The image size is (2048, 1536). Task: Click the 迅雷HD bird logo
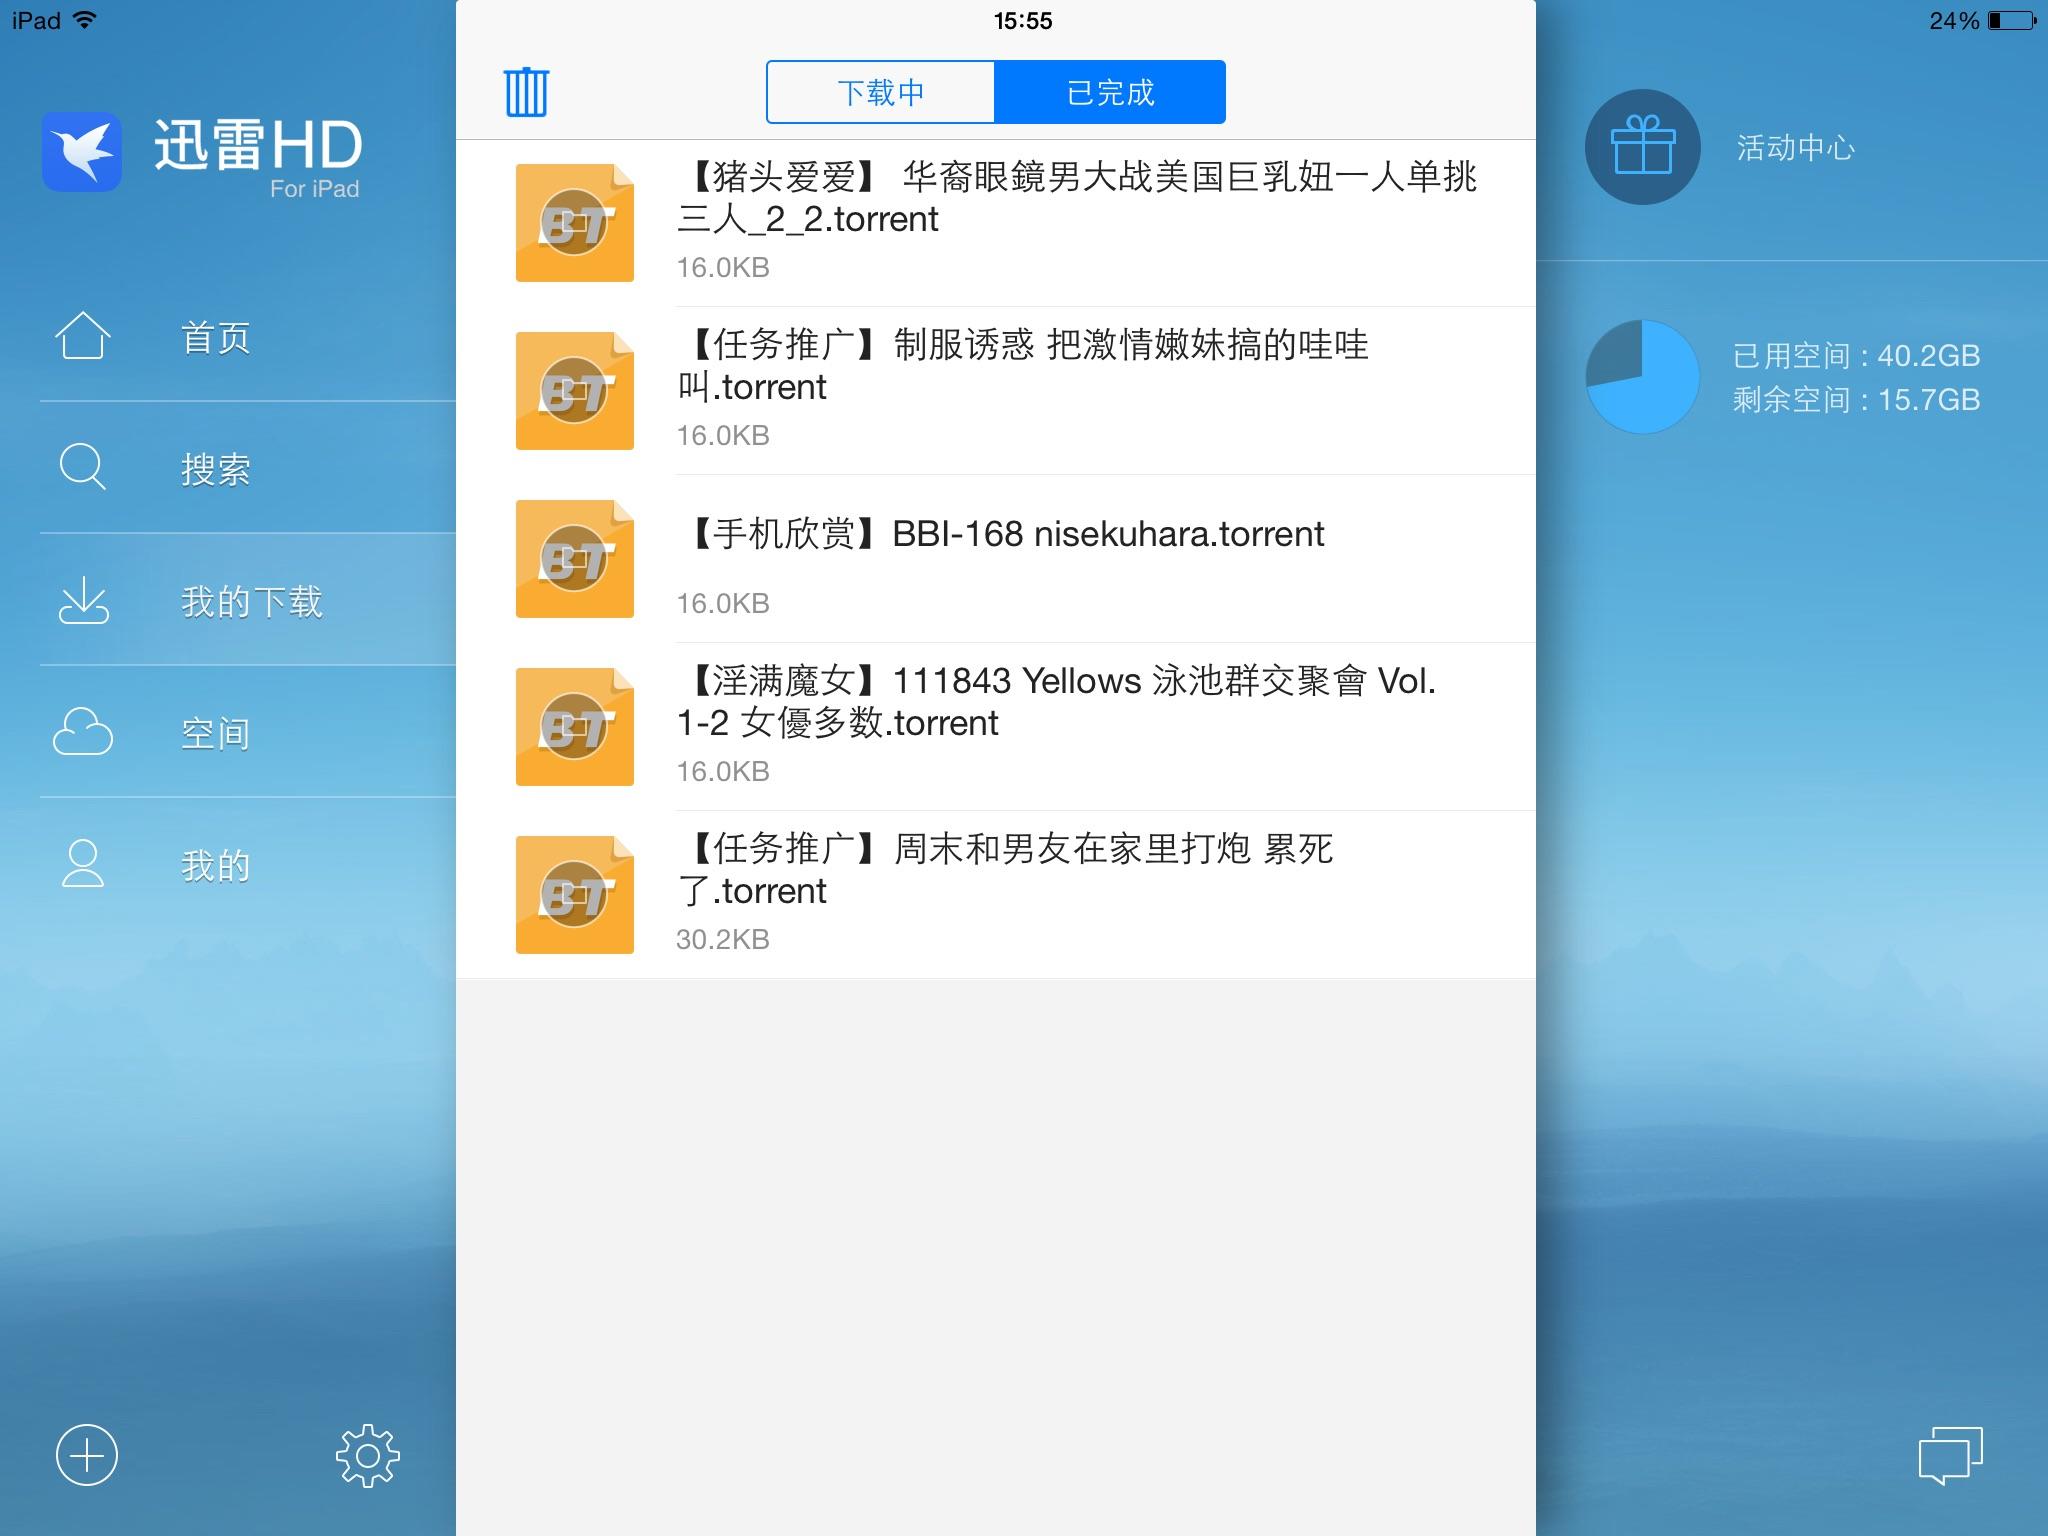tap(82, 151)
